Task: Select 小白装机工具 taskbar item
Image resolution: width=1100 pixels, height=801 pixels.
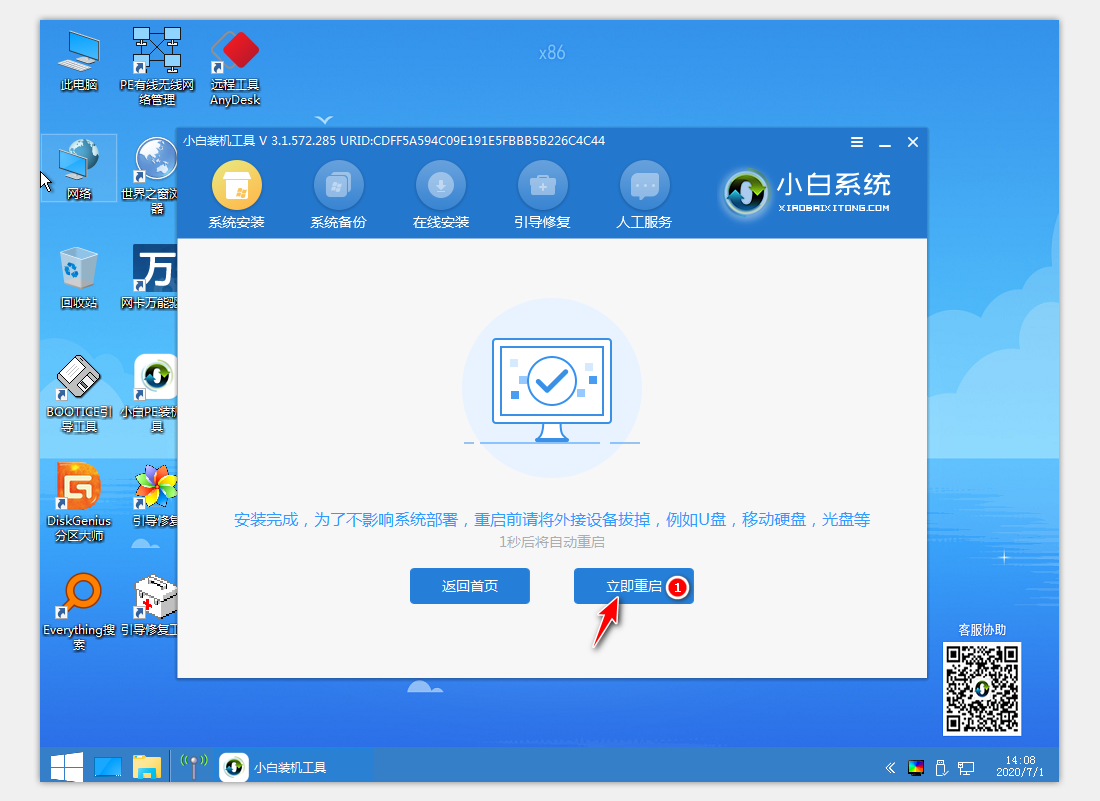Action: (274, 767)
